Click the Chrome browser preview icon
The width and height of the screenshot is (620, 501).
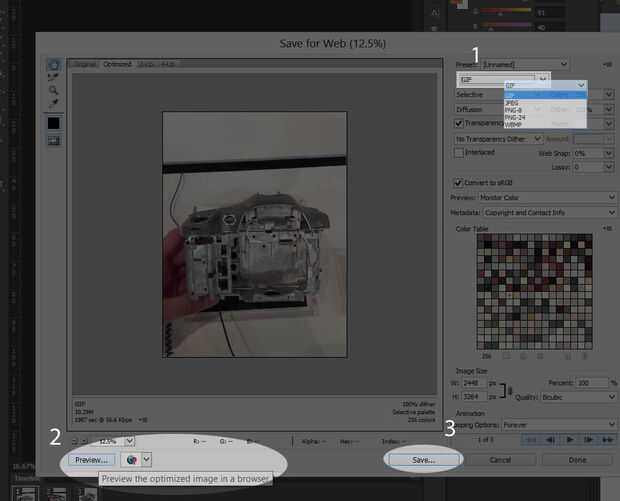[x=131, y=459]
